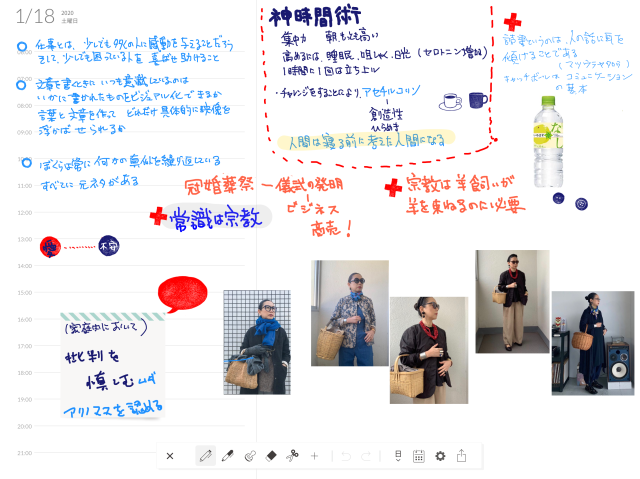This screenshot has height=479, width=640.
Task: Tap the 12:00 timeline label
Action: coord(24,213)
